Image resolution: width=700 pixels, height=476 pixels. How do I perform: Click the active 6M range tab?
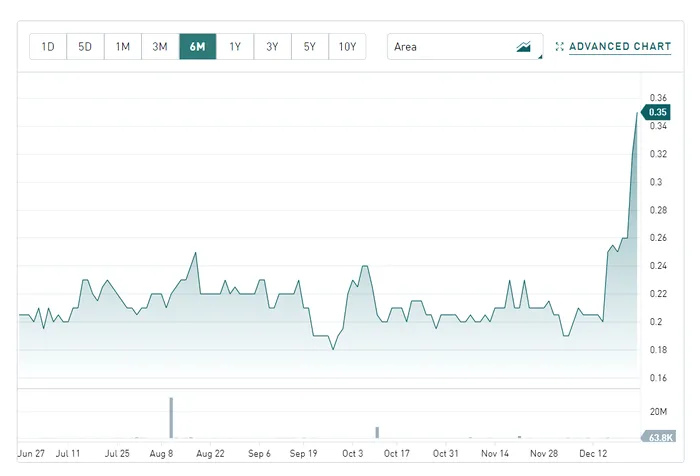pos(197,47)
